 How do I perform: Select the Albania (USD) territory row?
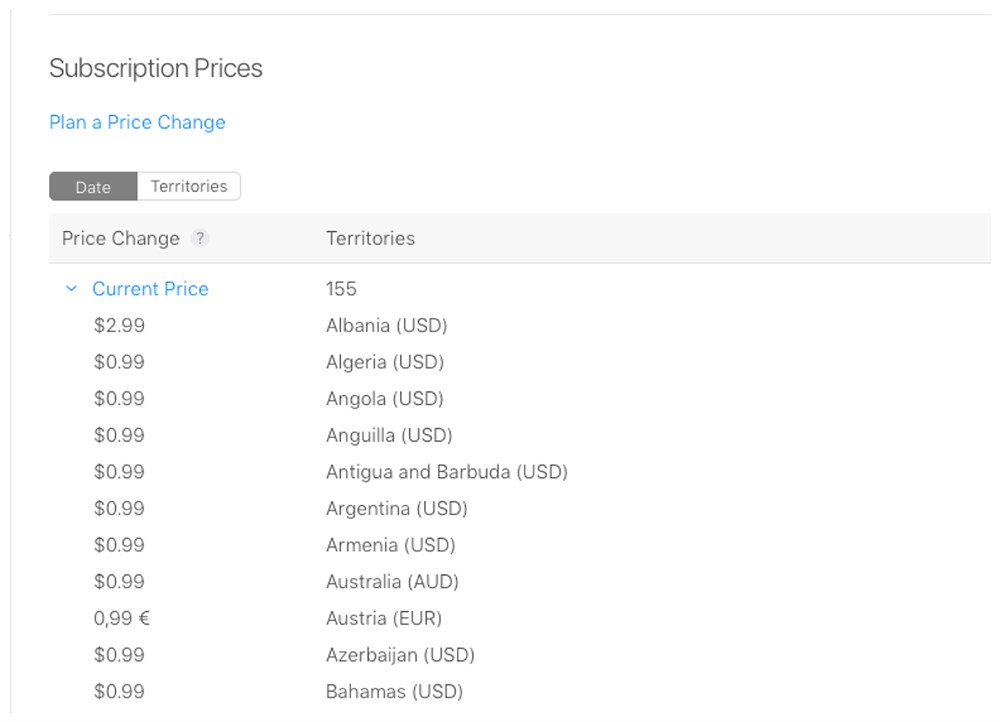386,326
